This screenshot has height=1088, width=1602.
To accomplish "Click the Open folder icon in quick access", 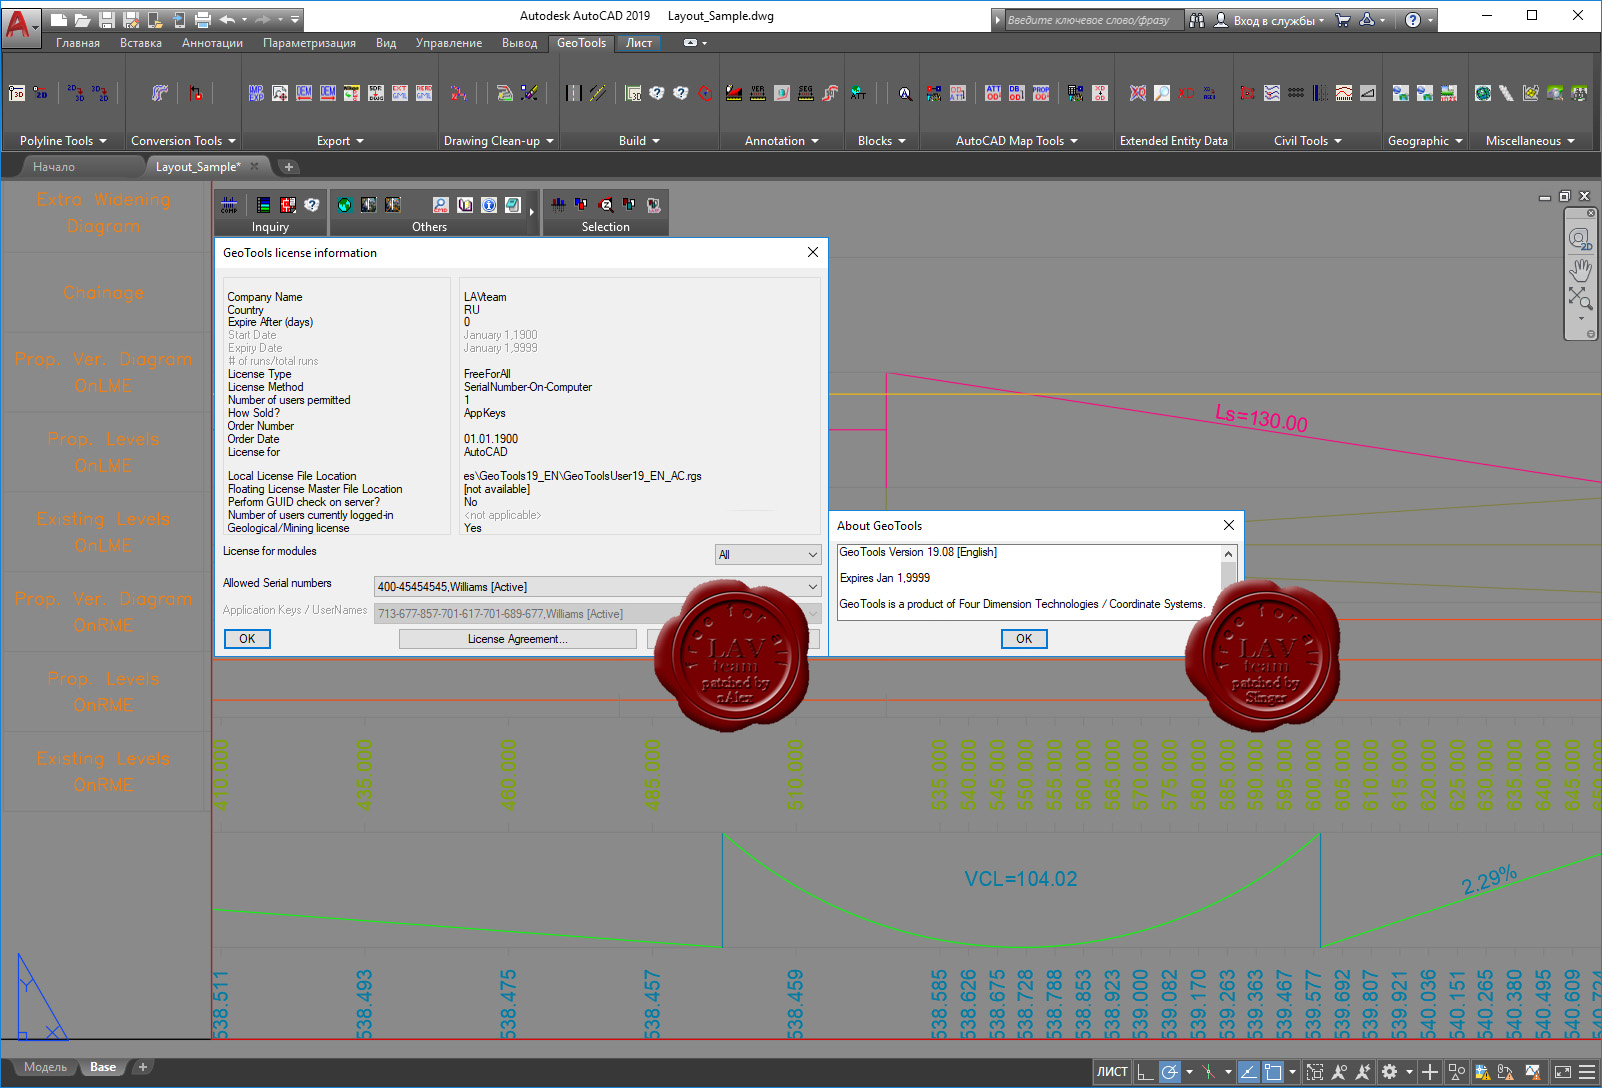I will coord(82,19).
